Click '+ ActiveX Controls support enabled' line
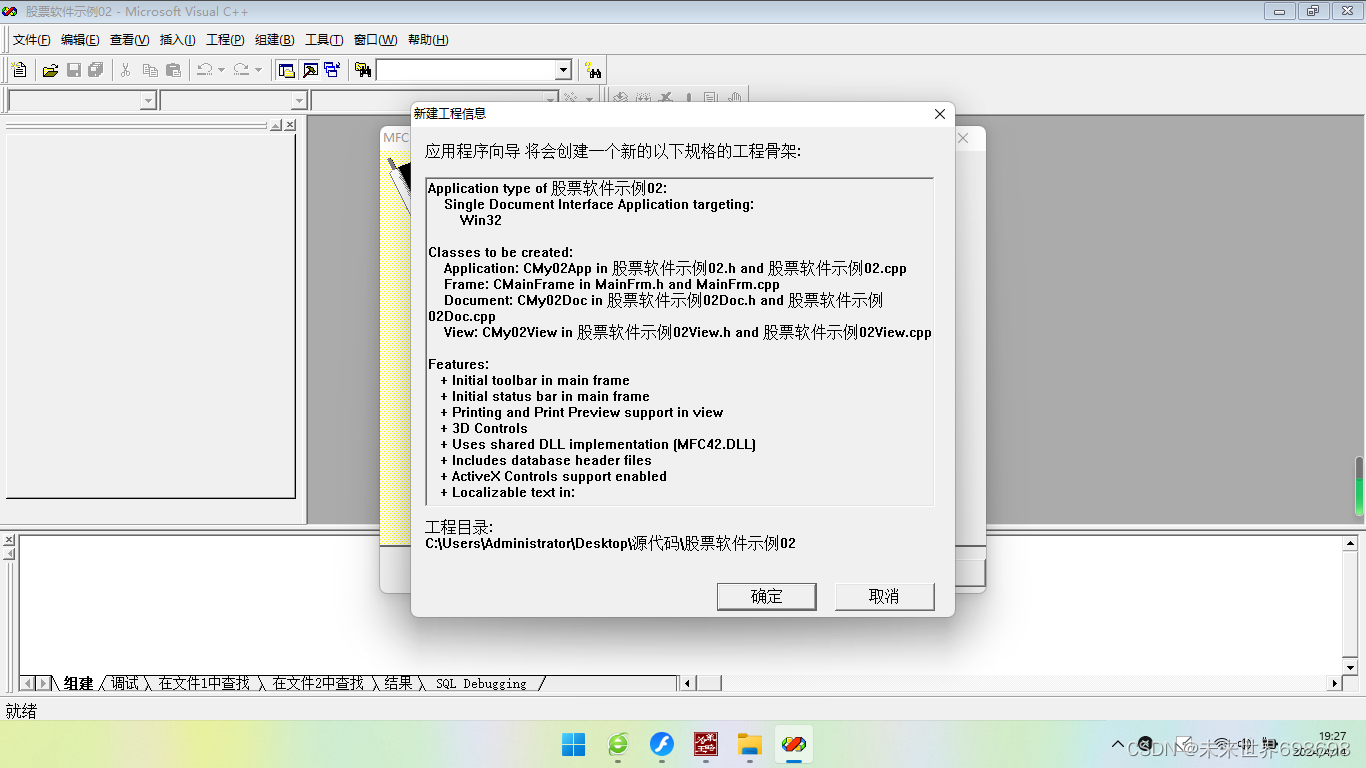1366x768 pixels. coord(553,476)
